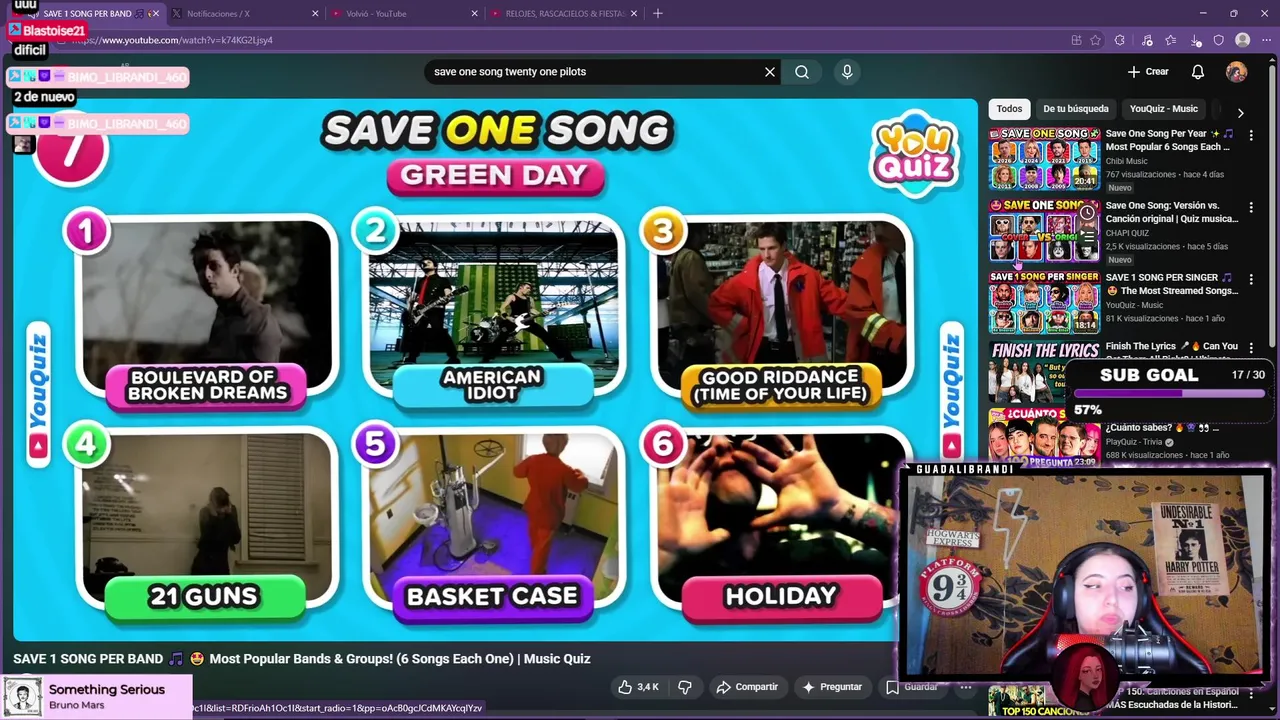
Task: Start voice search with microphone icon
Action: click(x=847, y=72)
